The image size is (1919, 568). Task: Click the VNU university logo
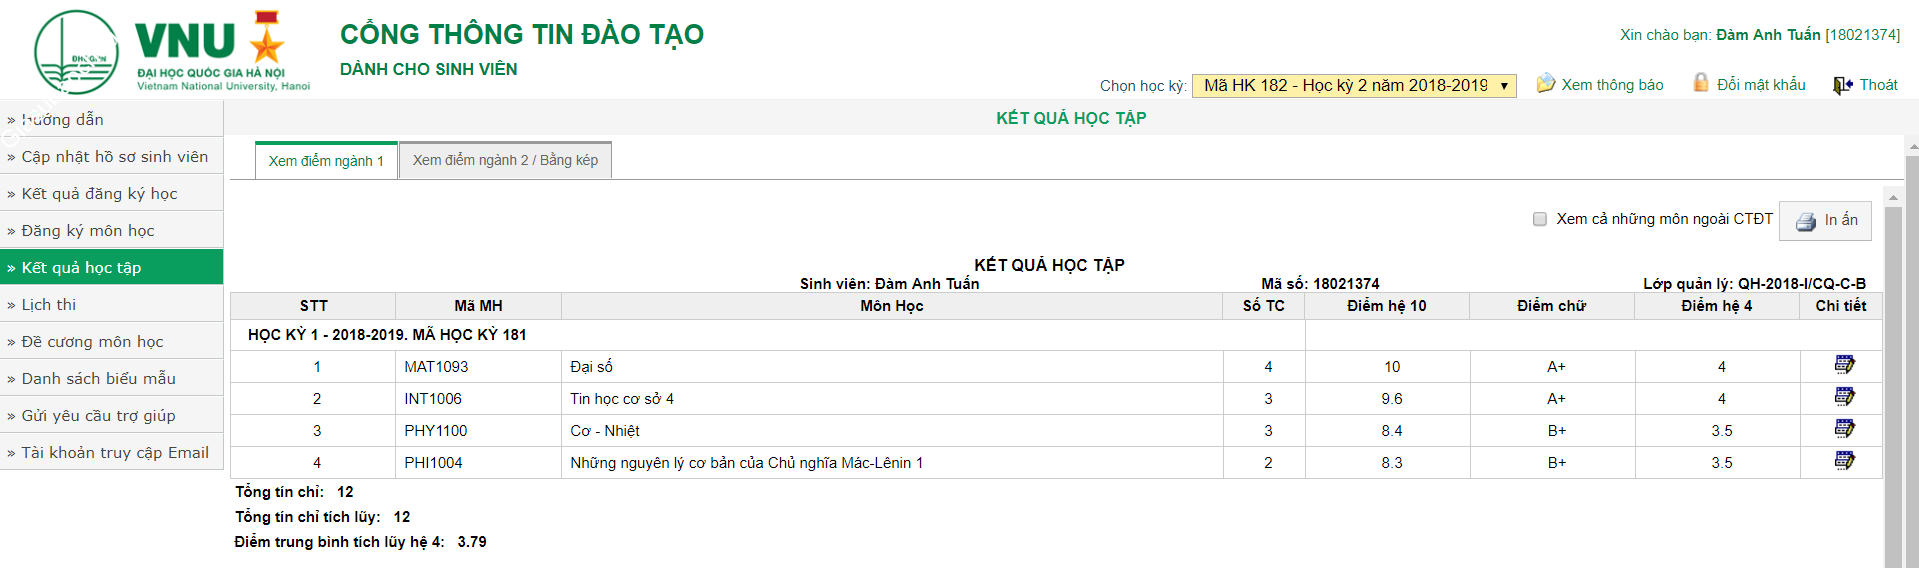point(172,52)
